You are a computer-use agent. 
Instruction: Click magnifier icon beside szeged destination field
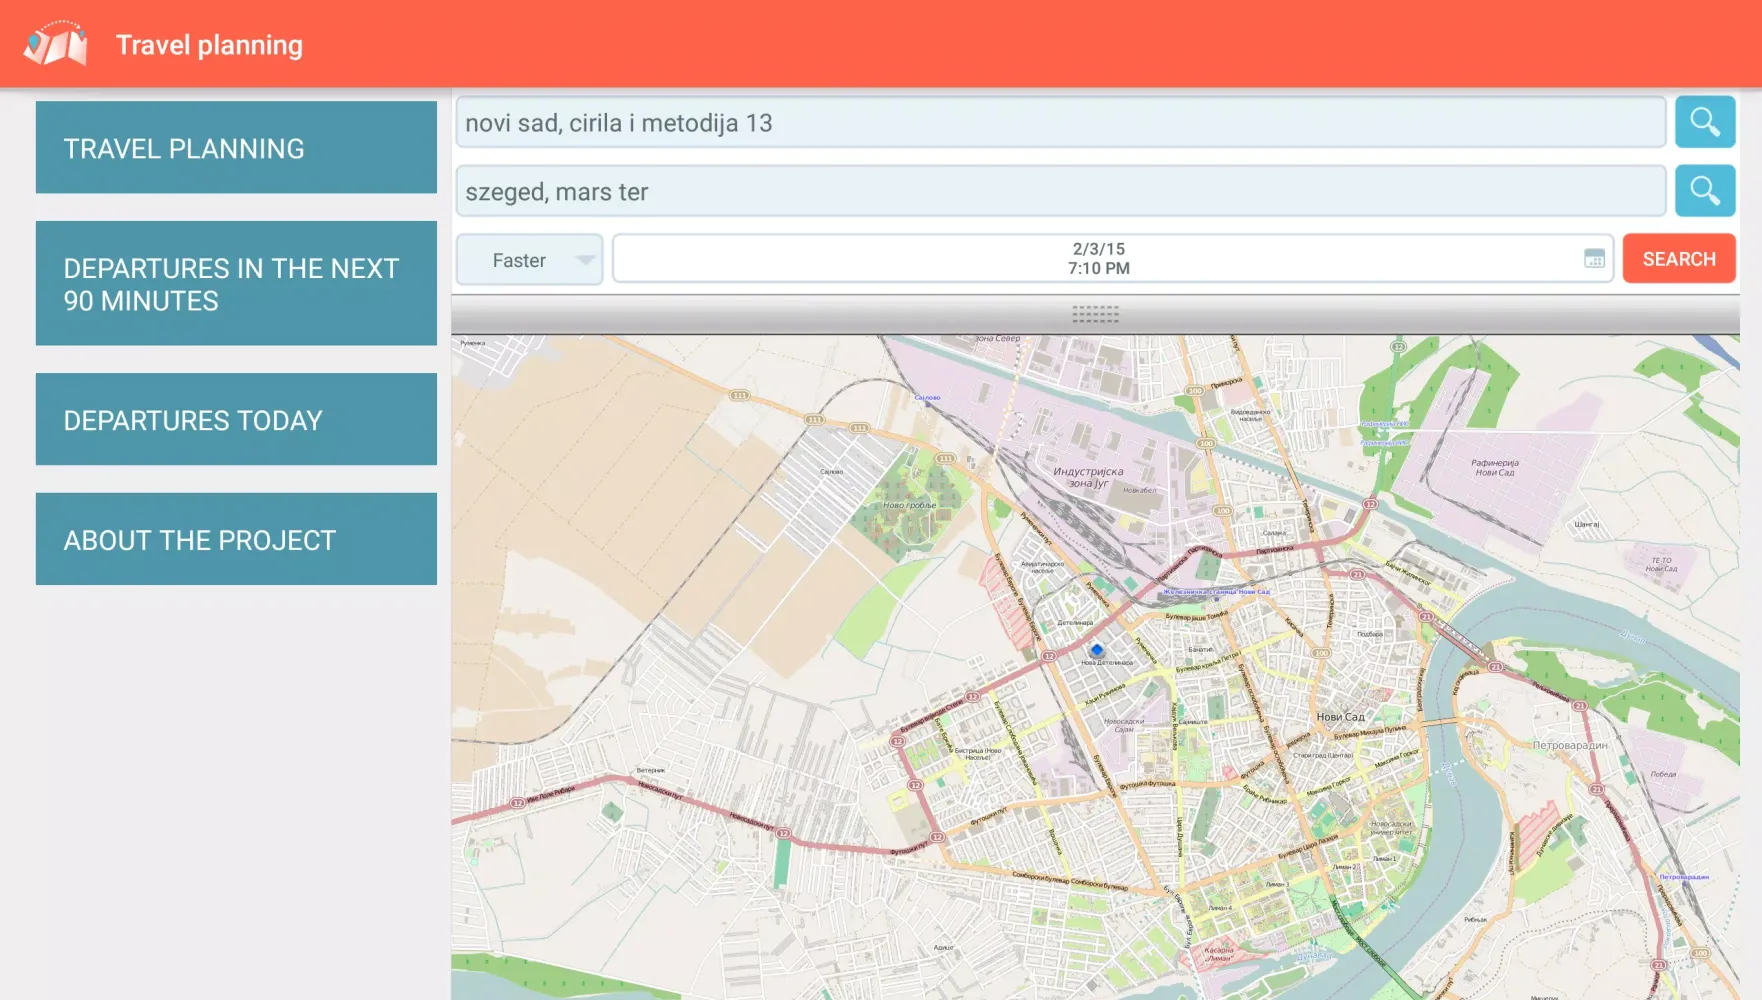pyautogui.click(x=1704, y=191)
